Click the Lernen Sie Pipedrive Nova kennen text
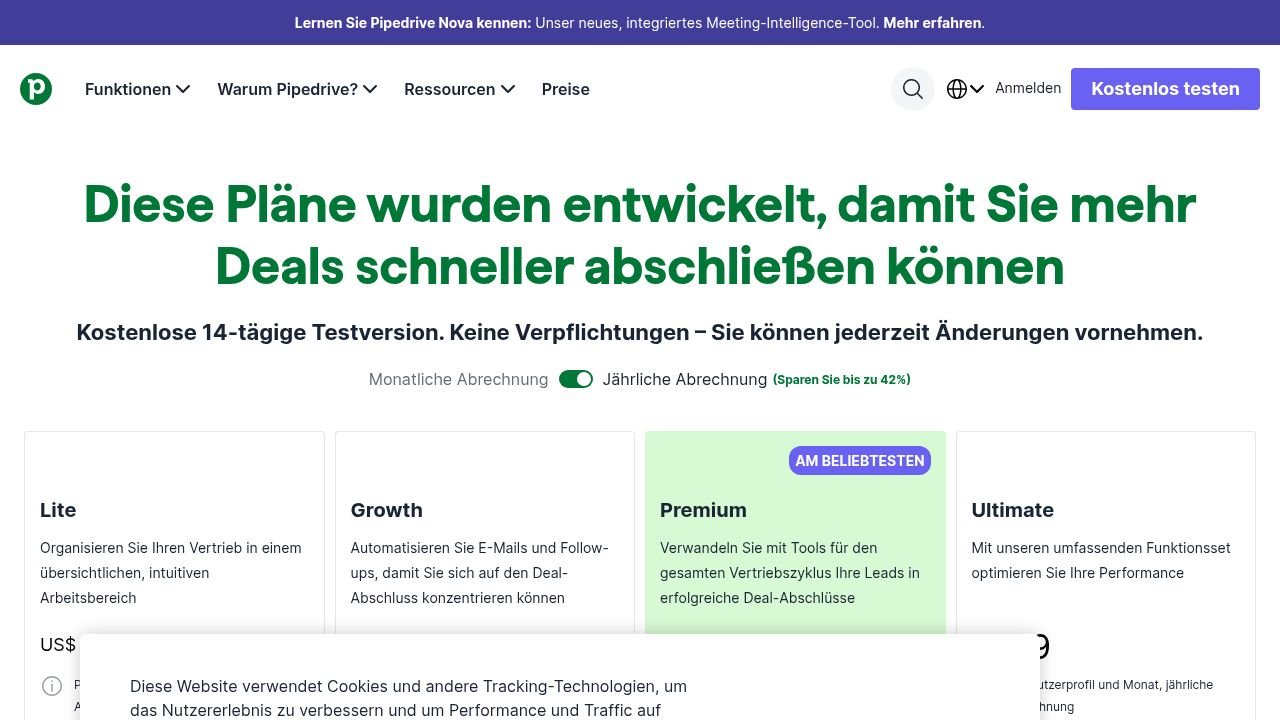 (413, 22)
